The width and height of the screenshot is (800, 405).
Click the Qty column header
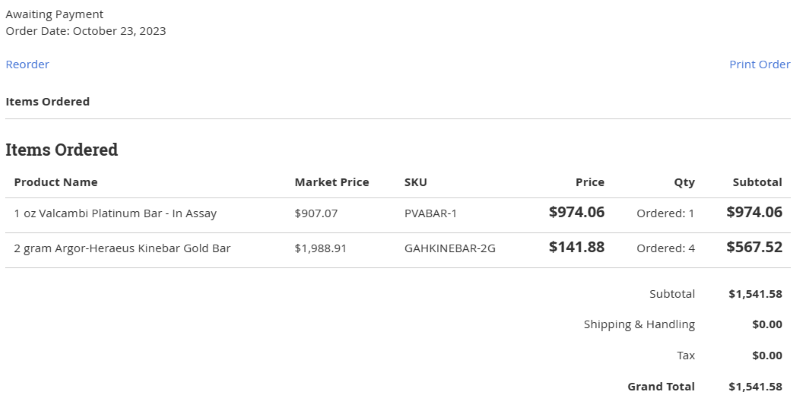point(684,182)
